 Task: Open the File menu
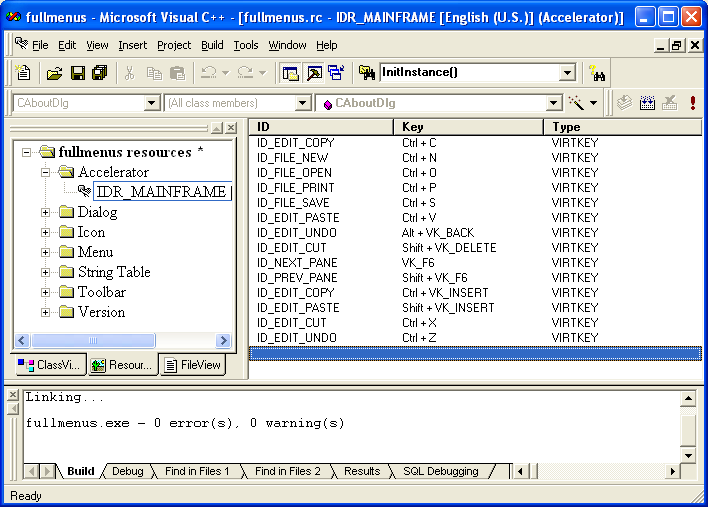[x=40, y=45]
